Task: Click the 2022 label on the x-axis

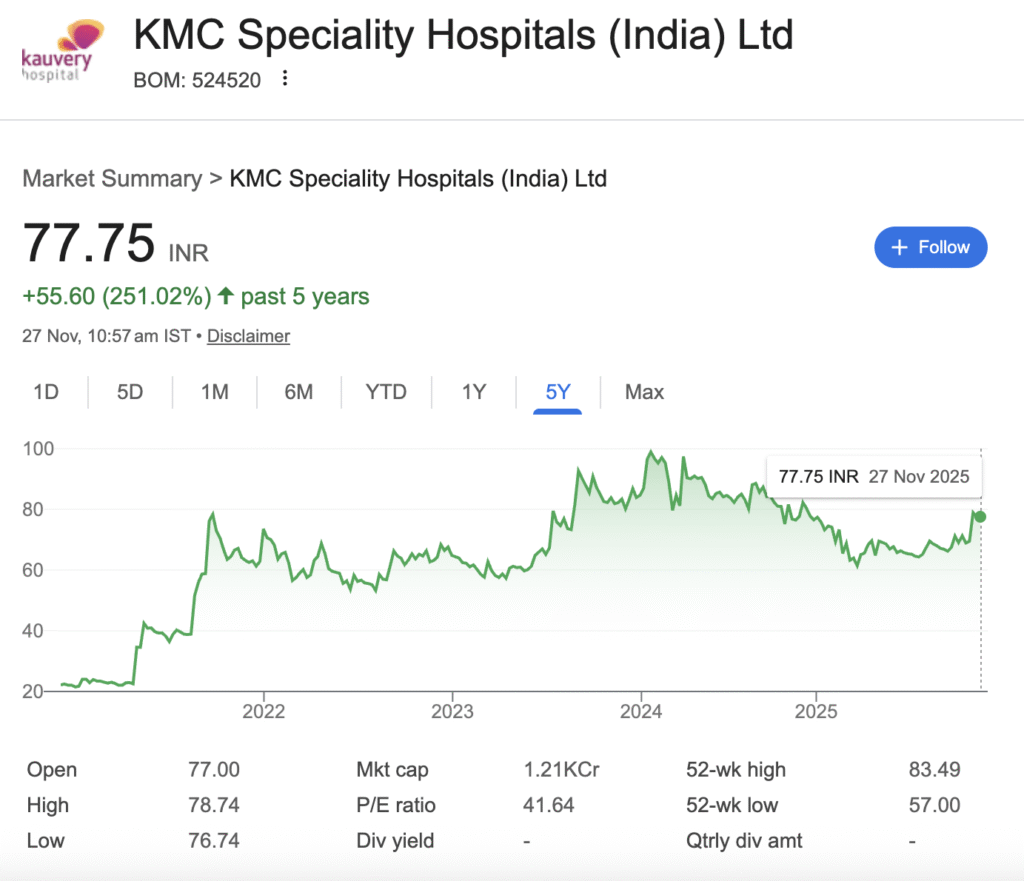Action: [264, 712]
